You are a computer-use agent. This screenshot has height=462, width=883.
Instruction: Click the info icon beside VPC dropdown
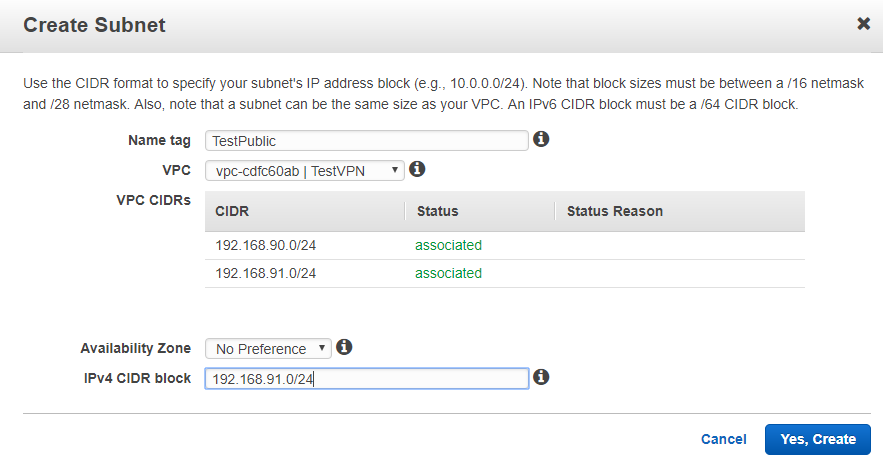(x=418, y=170)
